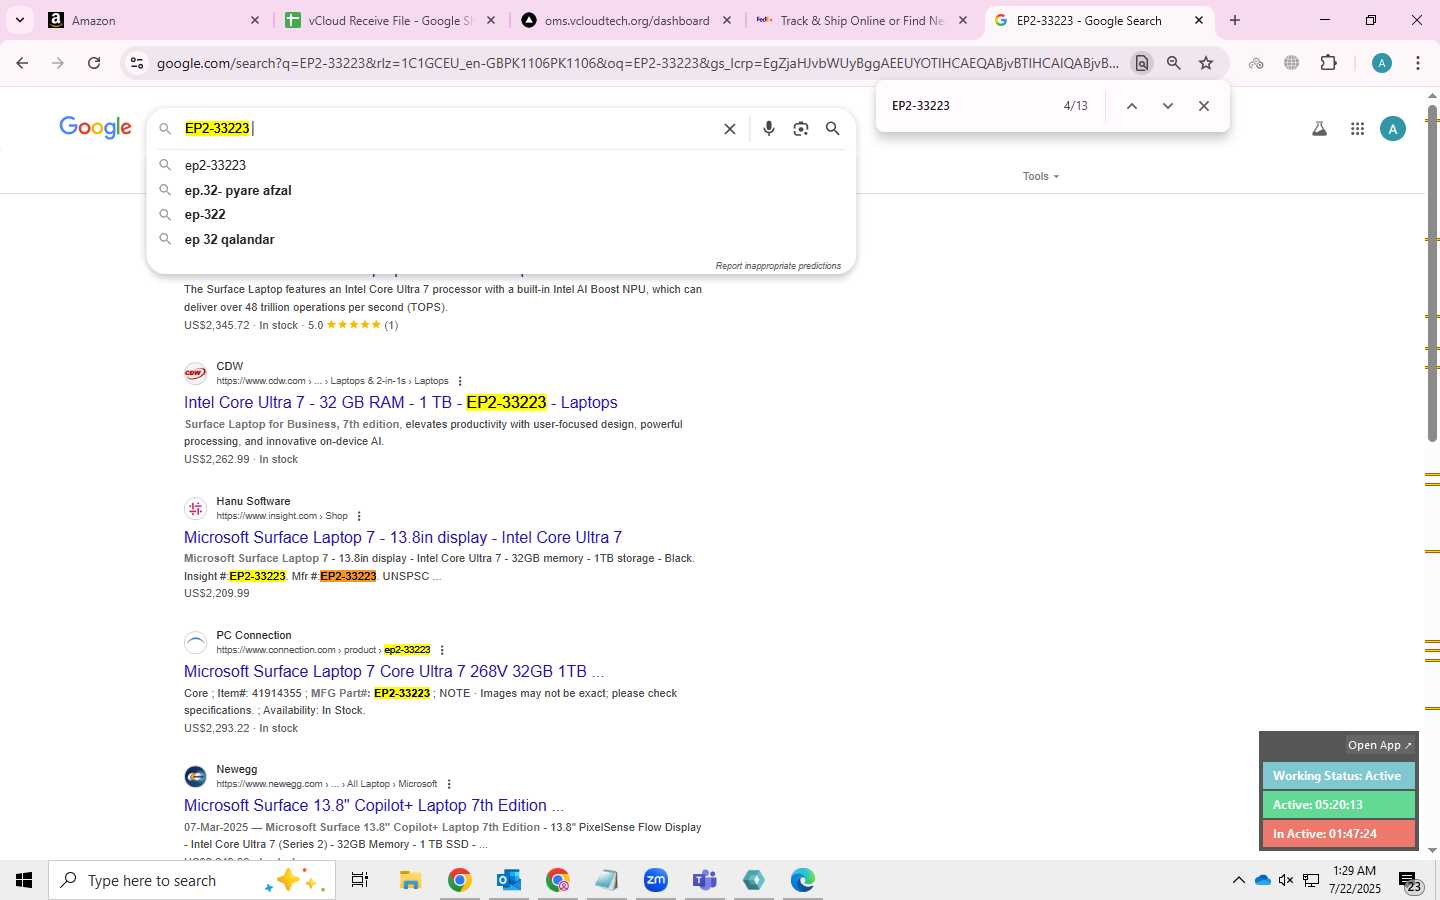Click Report inappropriate predictions
1440x900 pixels.
[x=778, y=266]
